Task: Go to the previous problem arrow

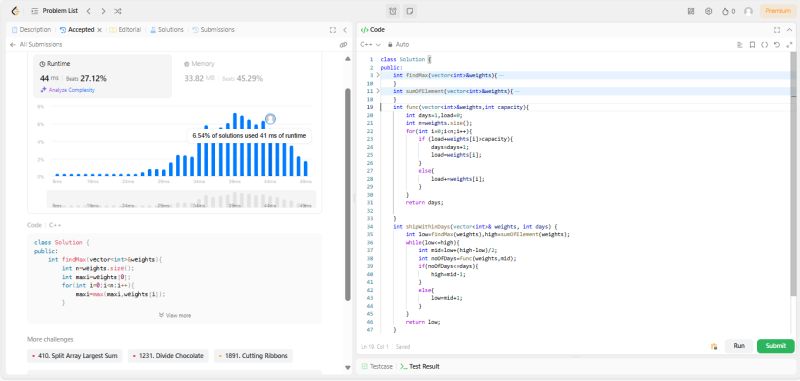Action: coord(88,11)
